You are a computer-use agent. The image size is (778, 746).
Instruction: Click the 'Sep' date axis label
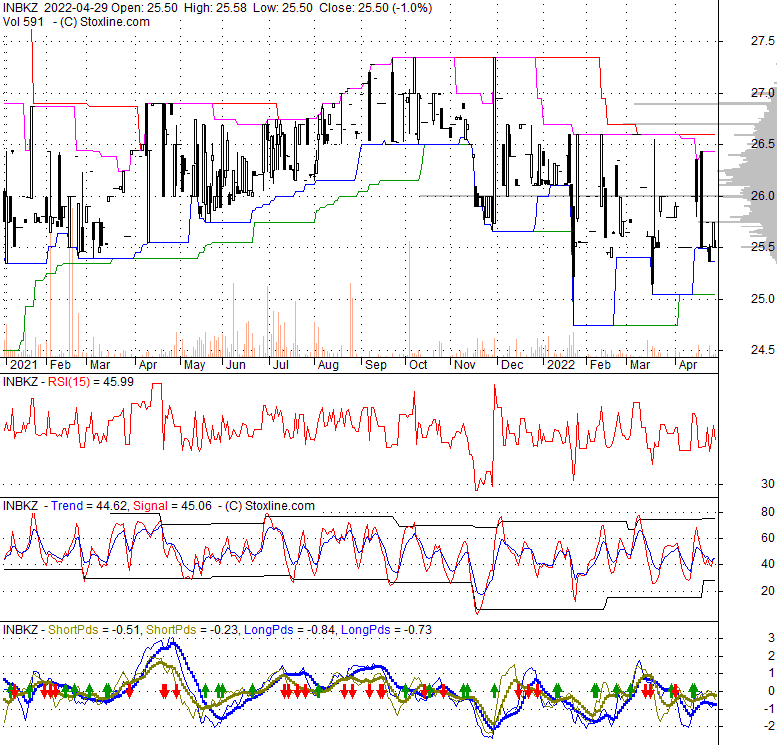click(x=376, y=365)
